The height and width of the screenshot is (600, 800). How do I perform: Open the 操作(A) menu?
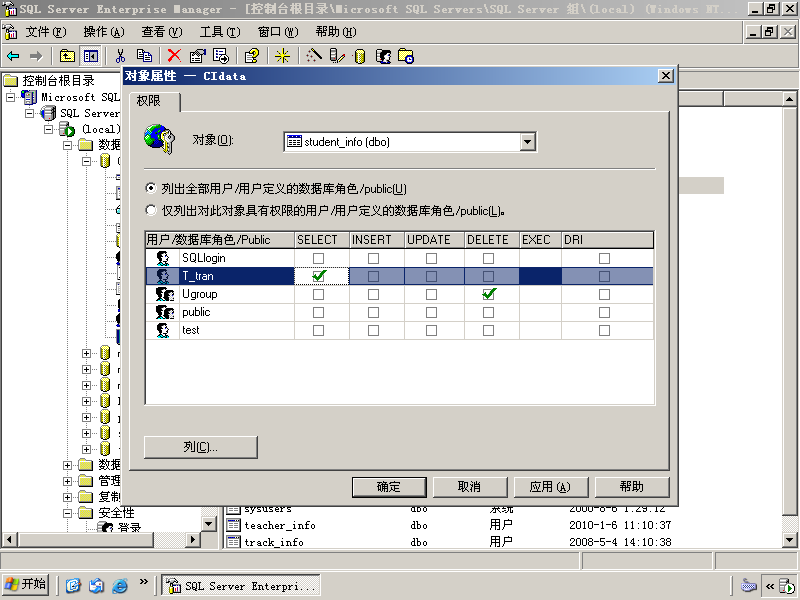tap(104, 32)
